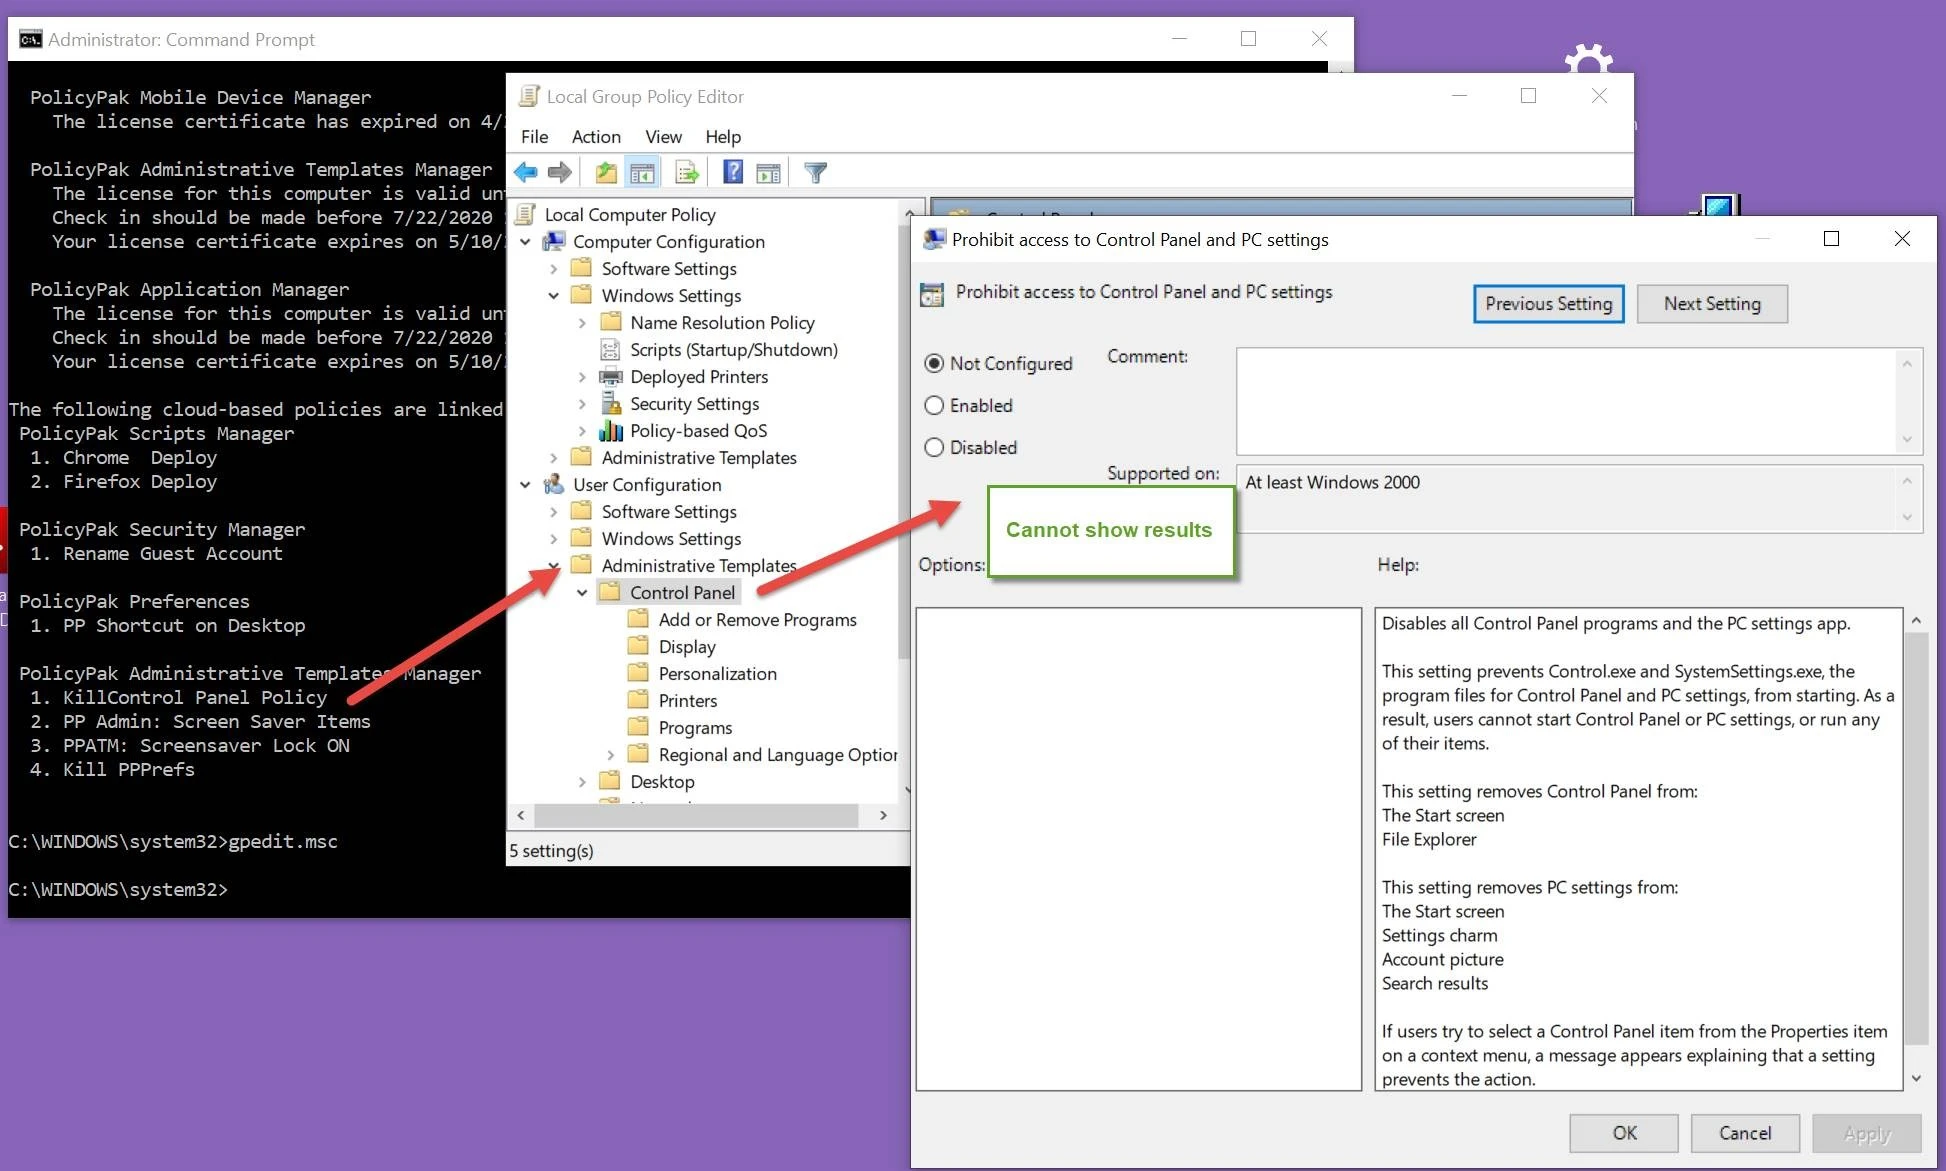Choose the Not Configured radio option
This screenshot has height=1171, width=1946.
click(x=934, y=363)
